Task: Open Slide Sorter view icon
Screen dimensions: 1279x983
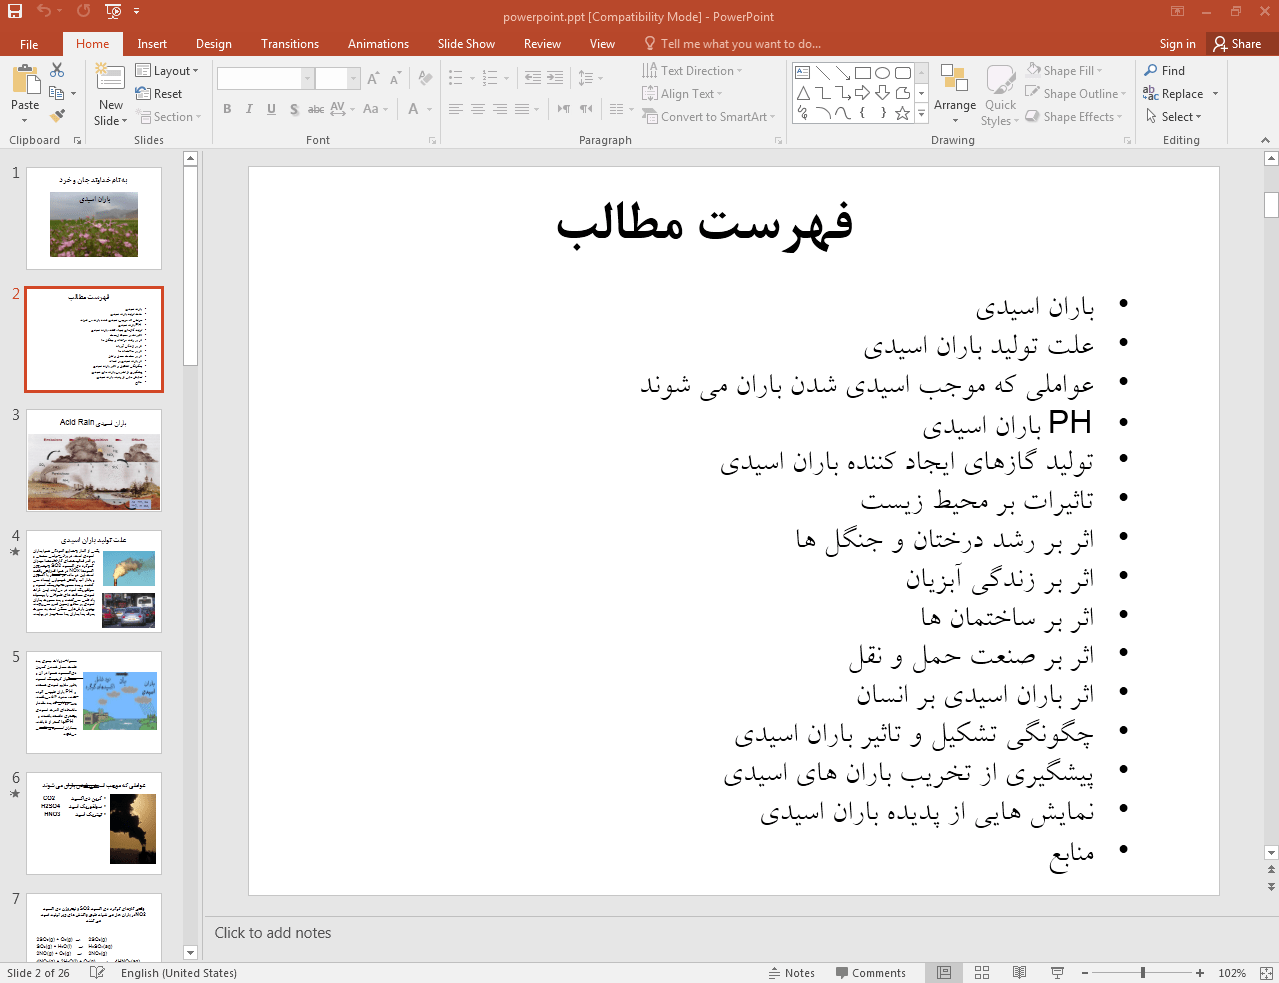Action: (981, 973)
